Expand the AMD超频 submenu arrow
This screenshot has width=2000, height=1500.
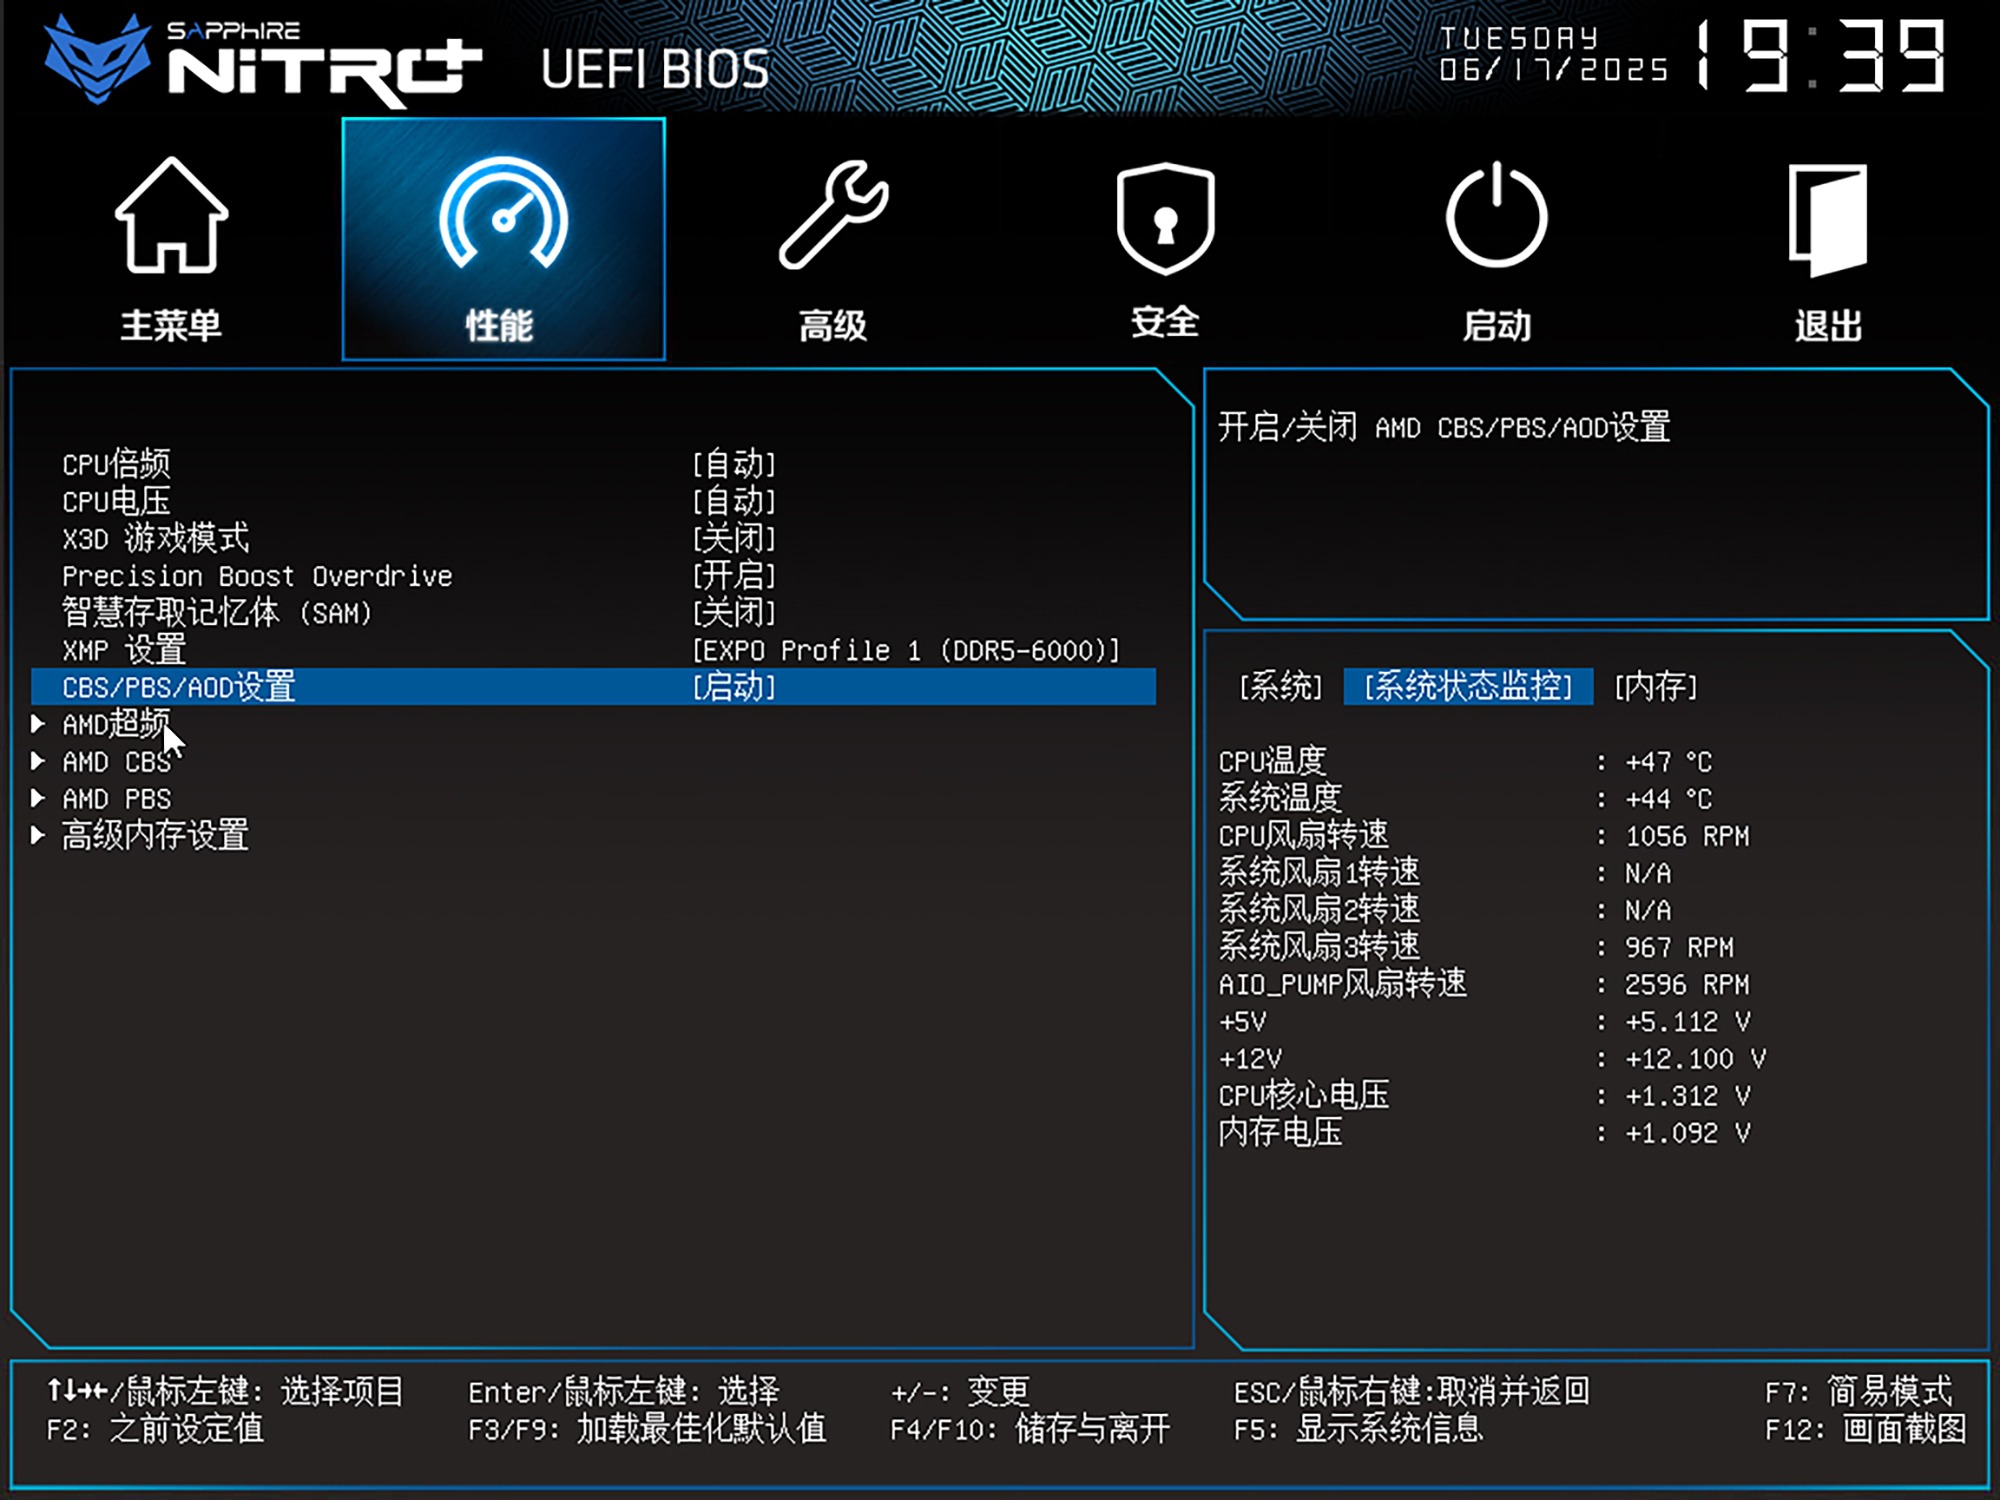[38, 723]
